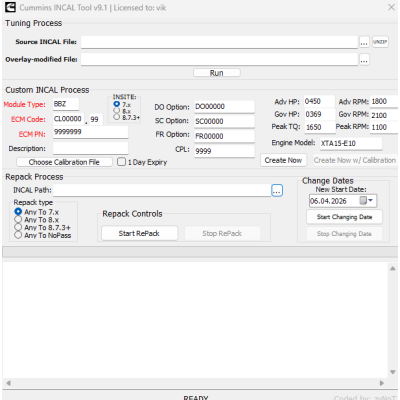
Task: Choose Any To 8.x repack type
Action: (18, 219)
